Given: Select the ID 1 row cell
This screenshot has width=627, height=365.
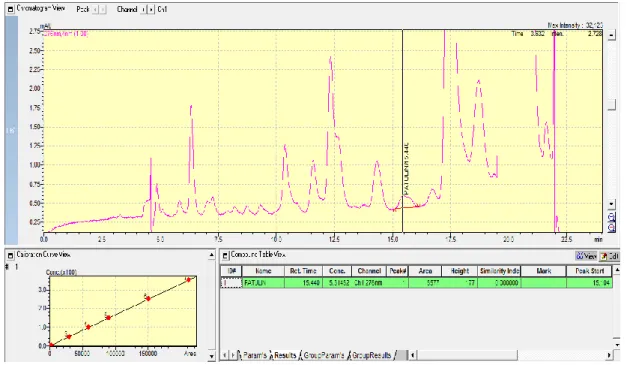Looking at the screenshot, I should [x=231, y=283].
